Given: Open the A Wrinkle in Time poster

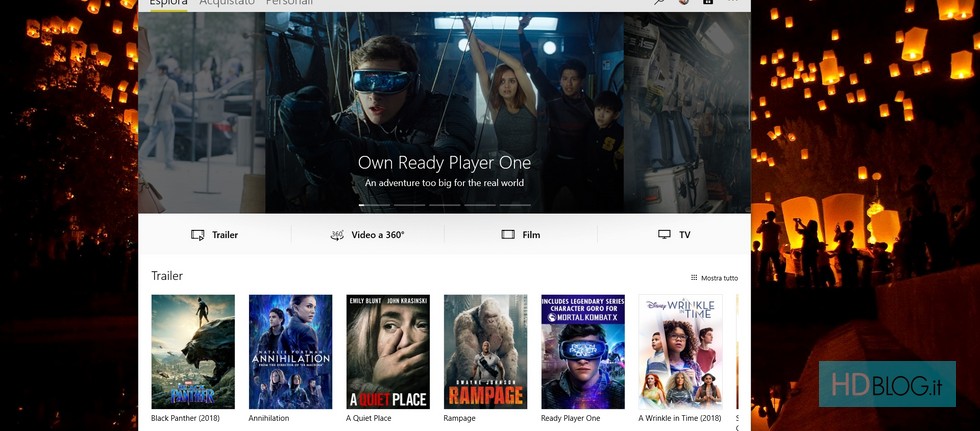Looking at the screenshot, I should pos(681,352).
